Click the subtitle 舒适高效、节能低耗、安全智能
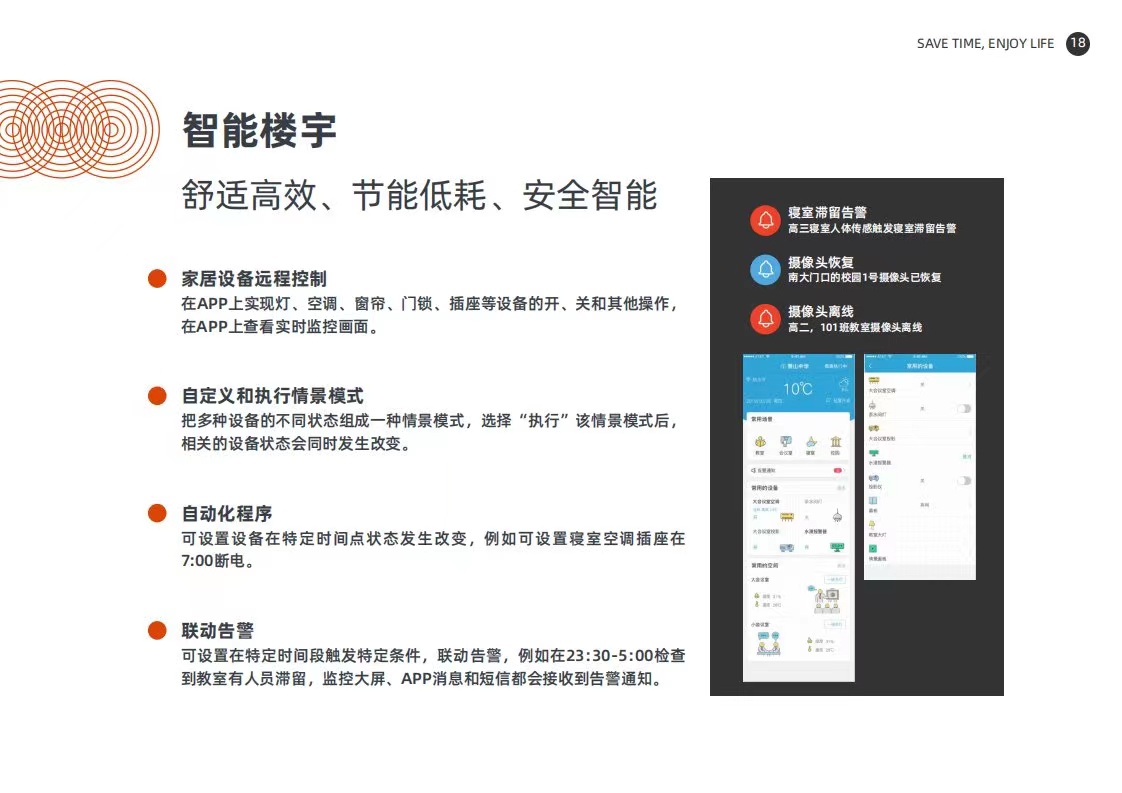1122x793 pixels. tap(419, 195)
